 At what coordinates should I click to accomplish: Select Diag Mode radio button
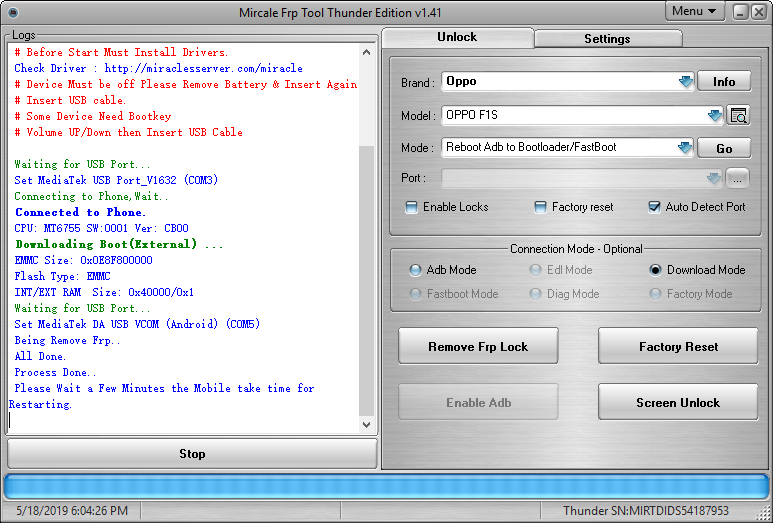tap(535, 294)
